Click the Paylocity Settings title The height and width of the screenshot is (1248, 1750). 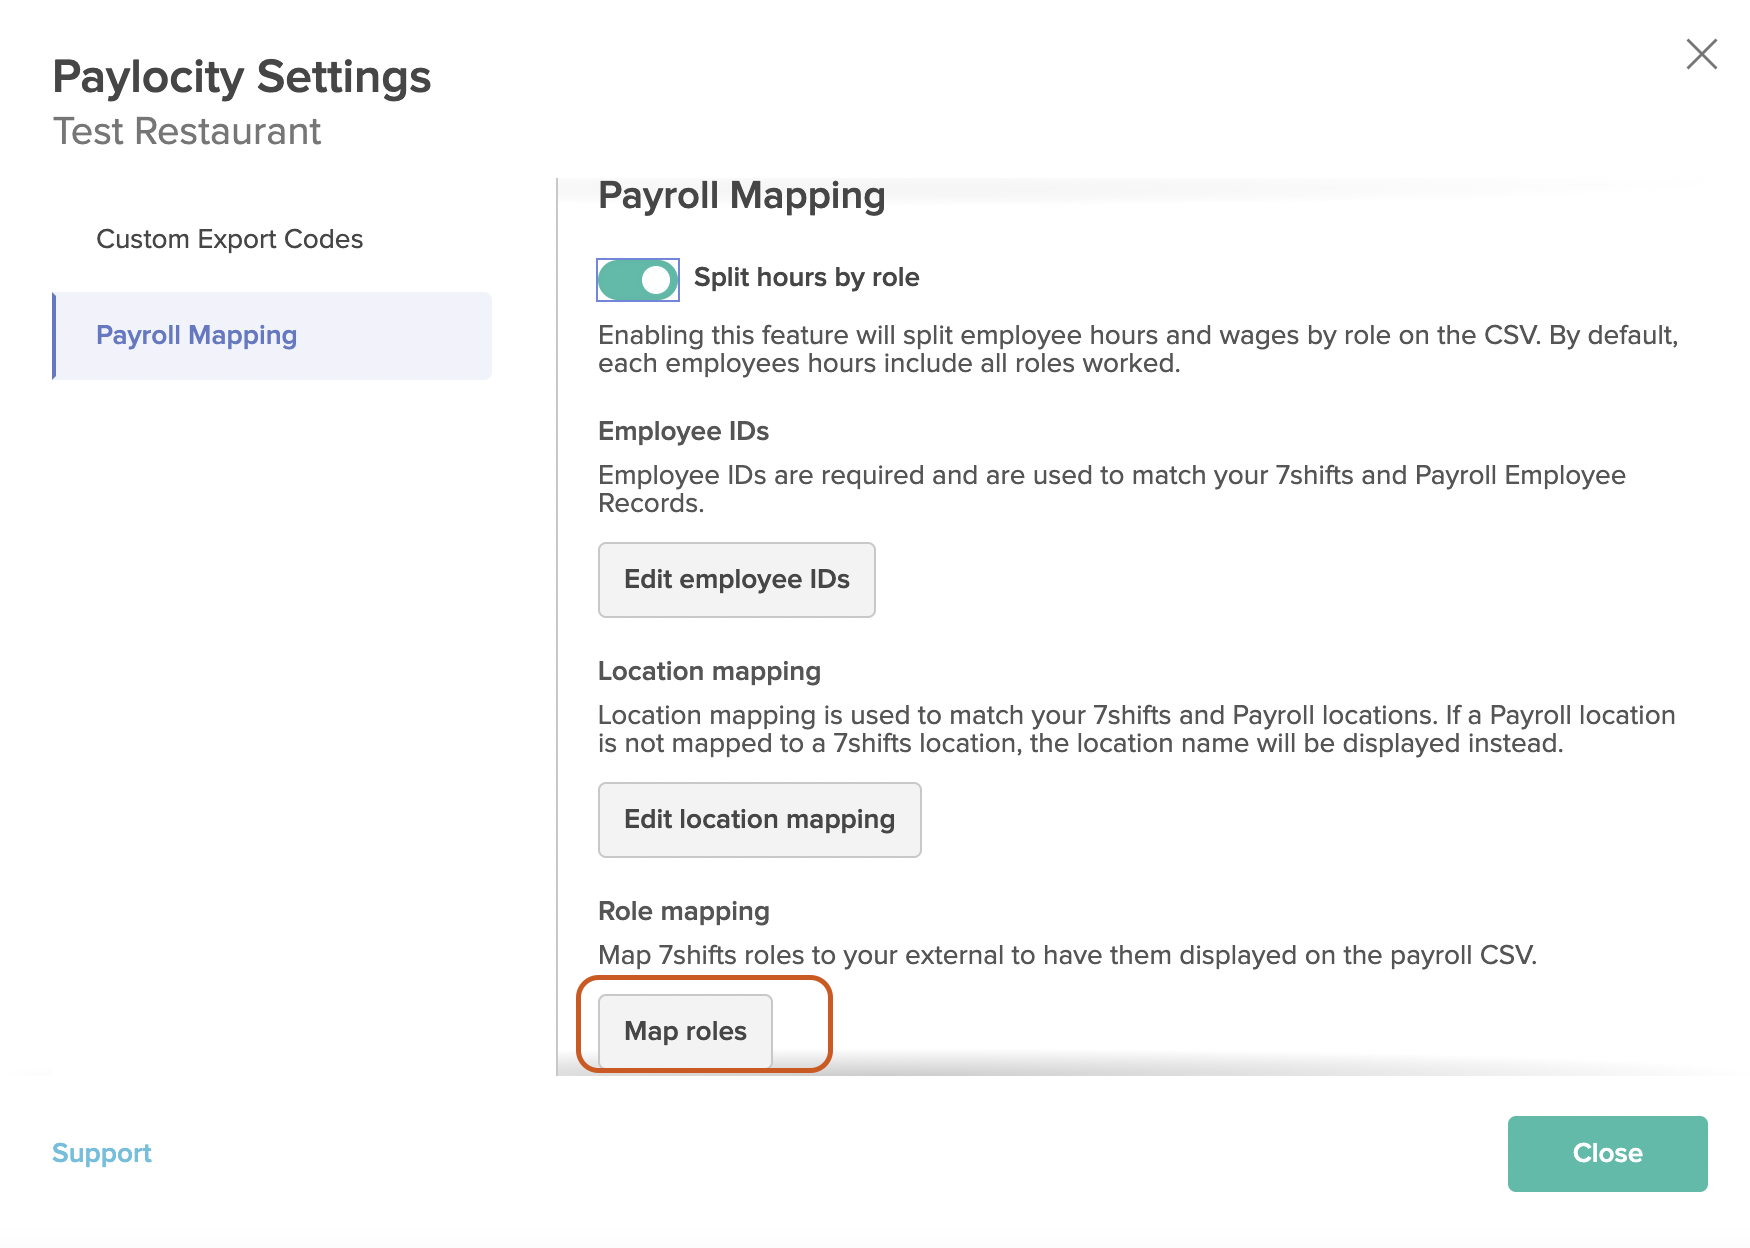[x=242, y=77]
